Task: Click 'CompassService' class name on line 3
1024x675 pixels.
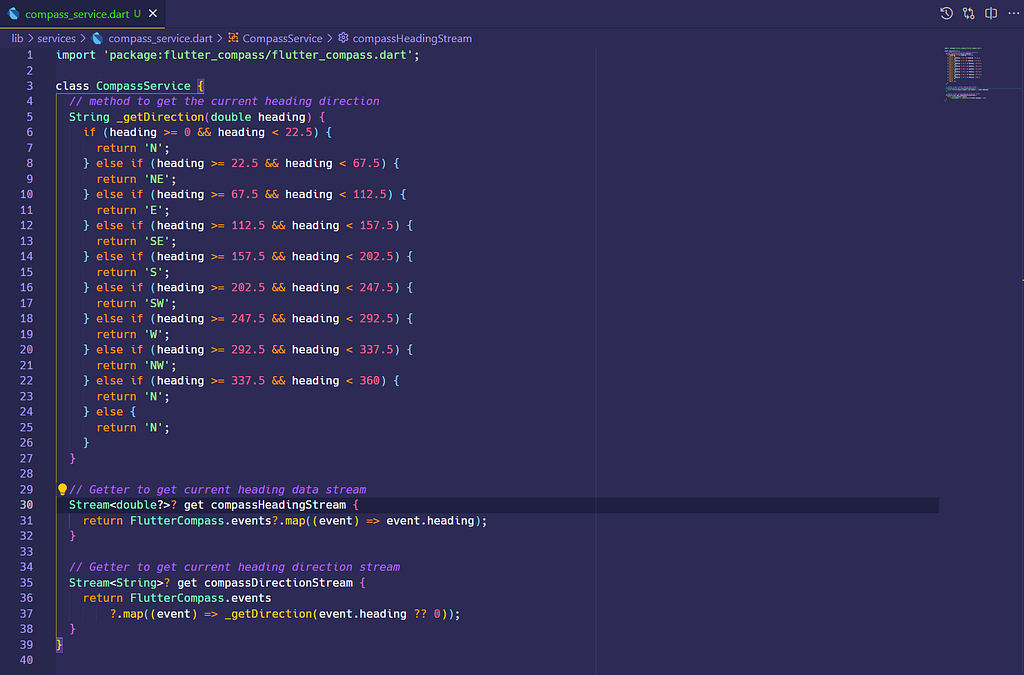Action: tap(143, 86)
